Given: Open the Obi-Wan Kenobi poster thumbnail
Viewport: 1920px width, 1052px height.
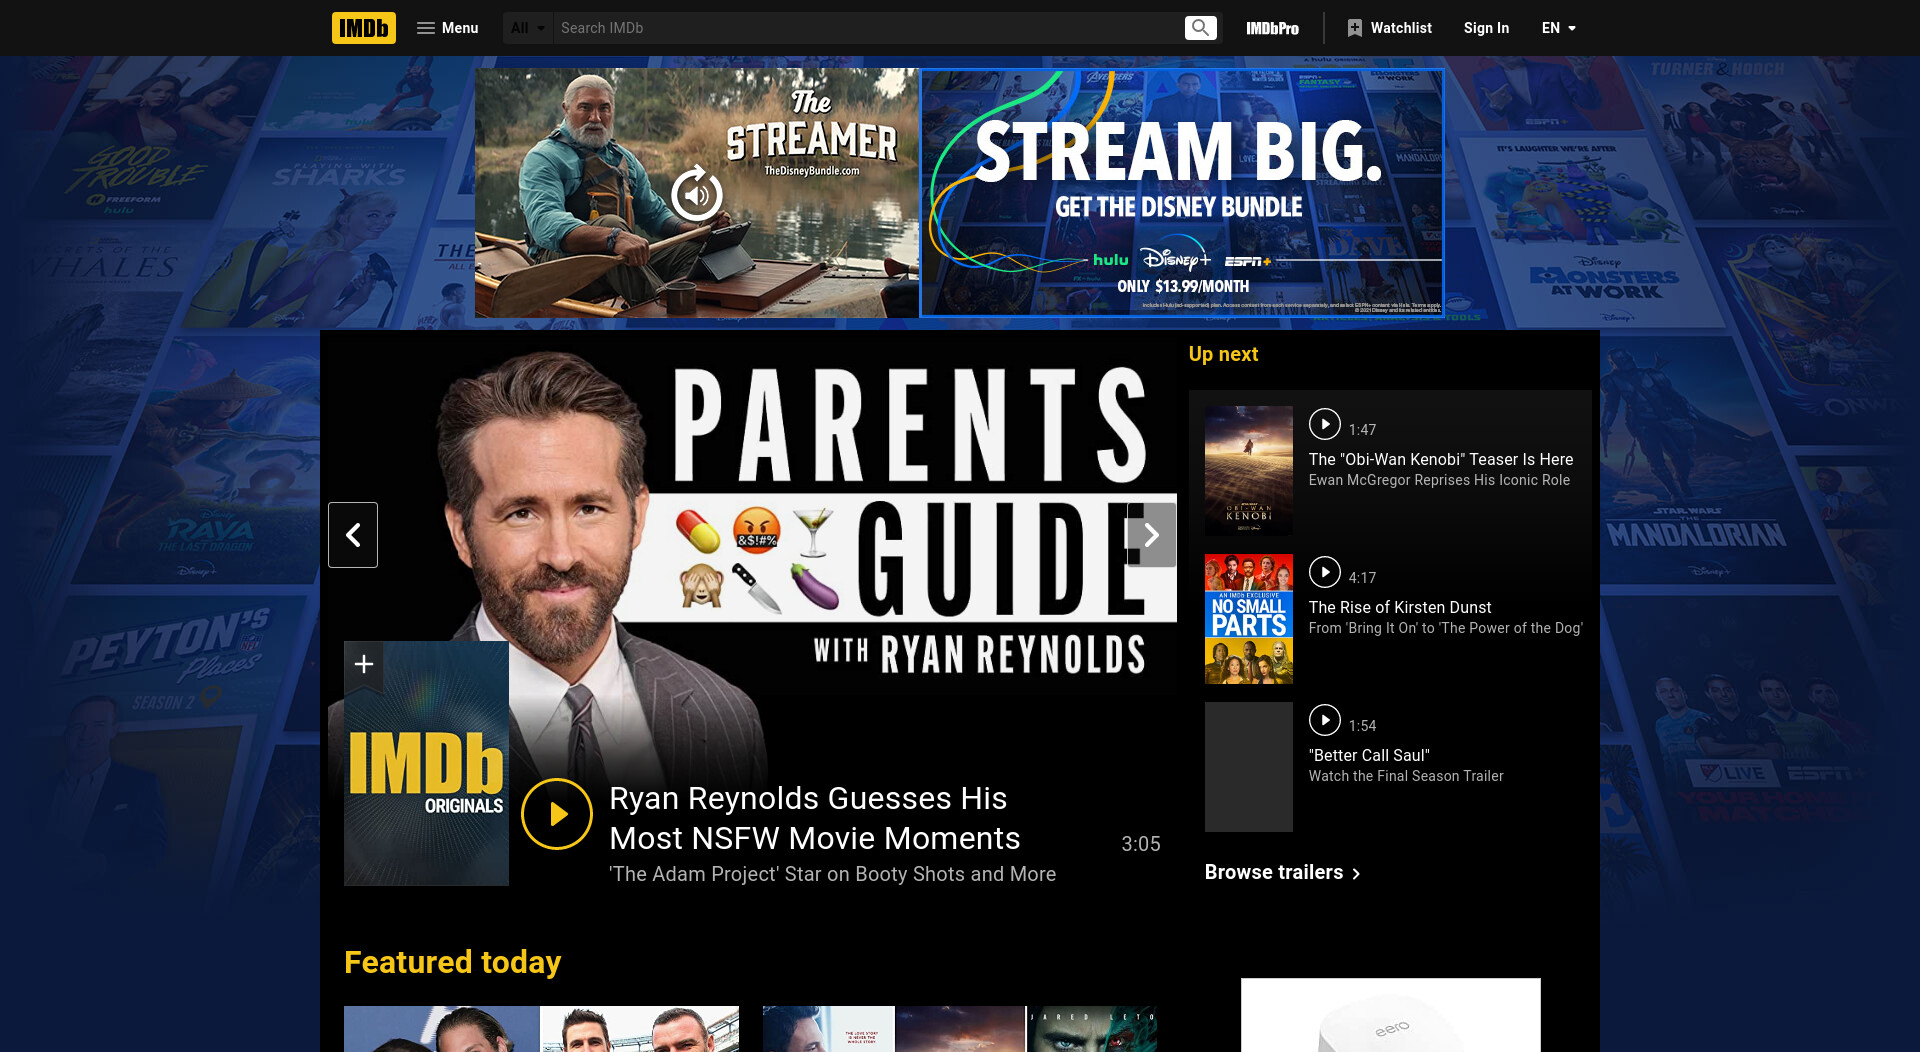Looking at the screenshot, I should coord(1248,471).
